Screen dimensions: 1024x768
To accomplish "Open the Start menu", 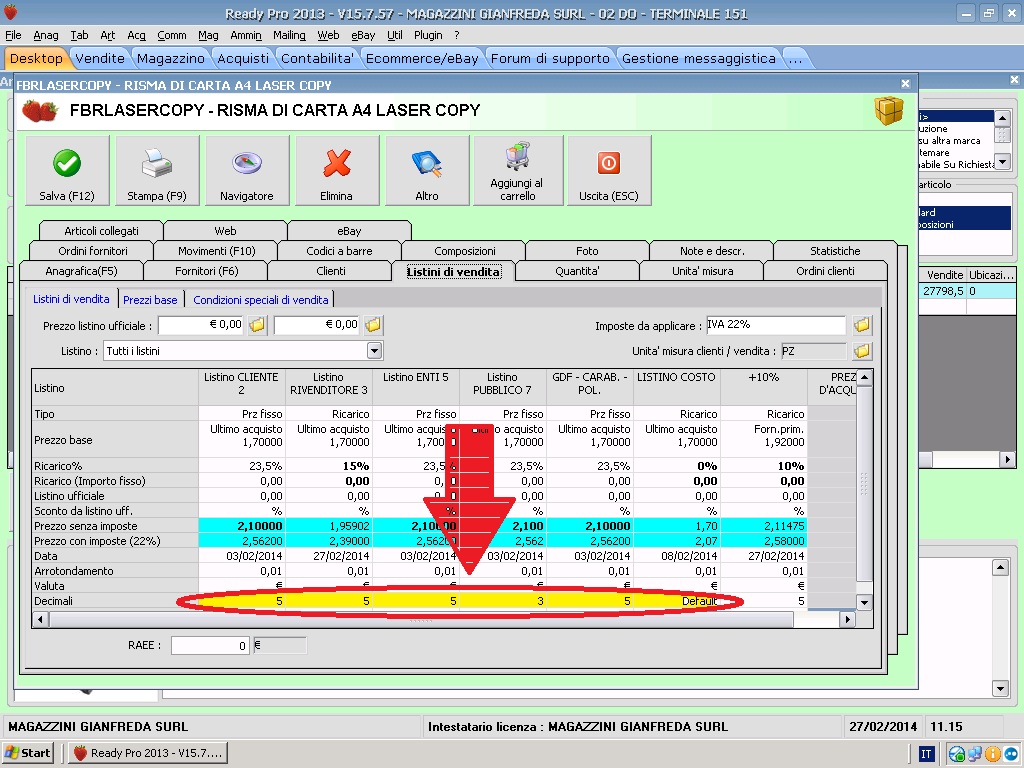I will tap(28, 753).
